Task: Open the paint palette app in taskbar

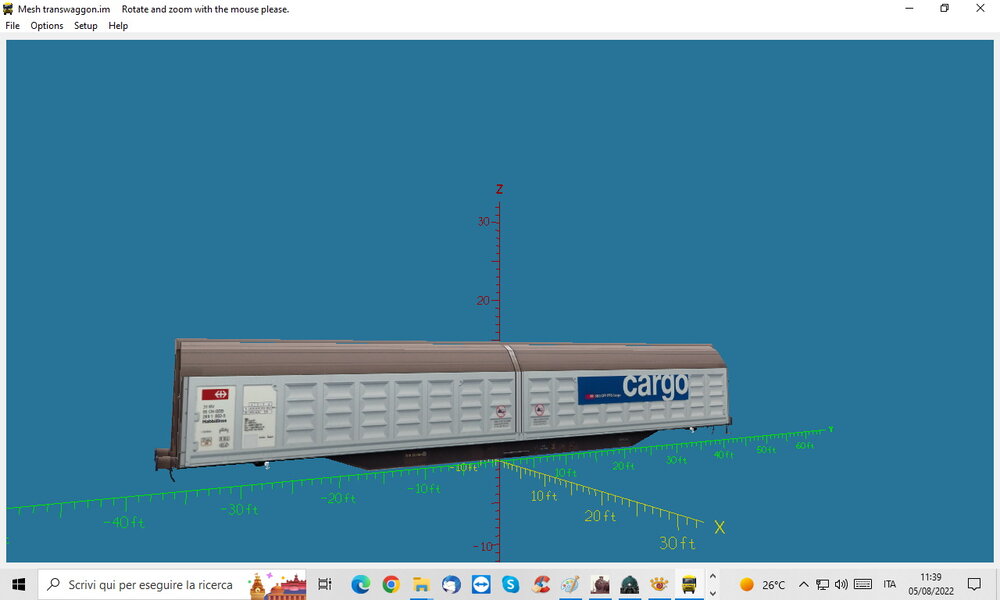Action: click(570, 584)
